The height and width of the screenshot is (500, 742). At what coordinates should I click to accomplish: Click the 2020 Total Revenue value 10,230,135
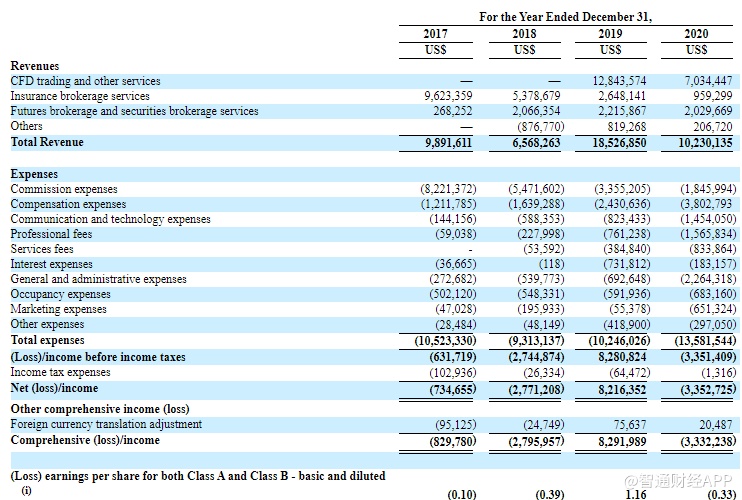(x=698, y=143)
